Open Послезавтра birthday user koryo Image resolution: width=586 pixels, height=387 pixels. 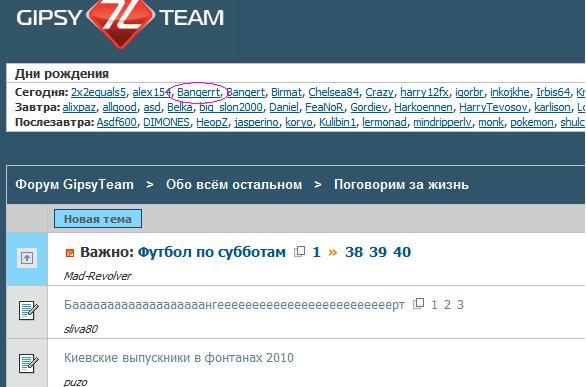click(299, 123)
